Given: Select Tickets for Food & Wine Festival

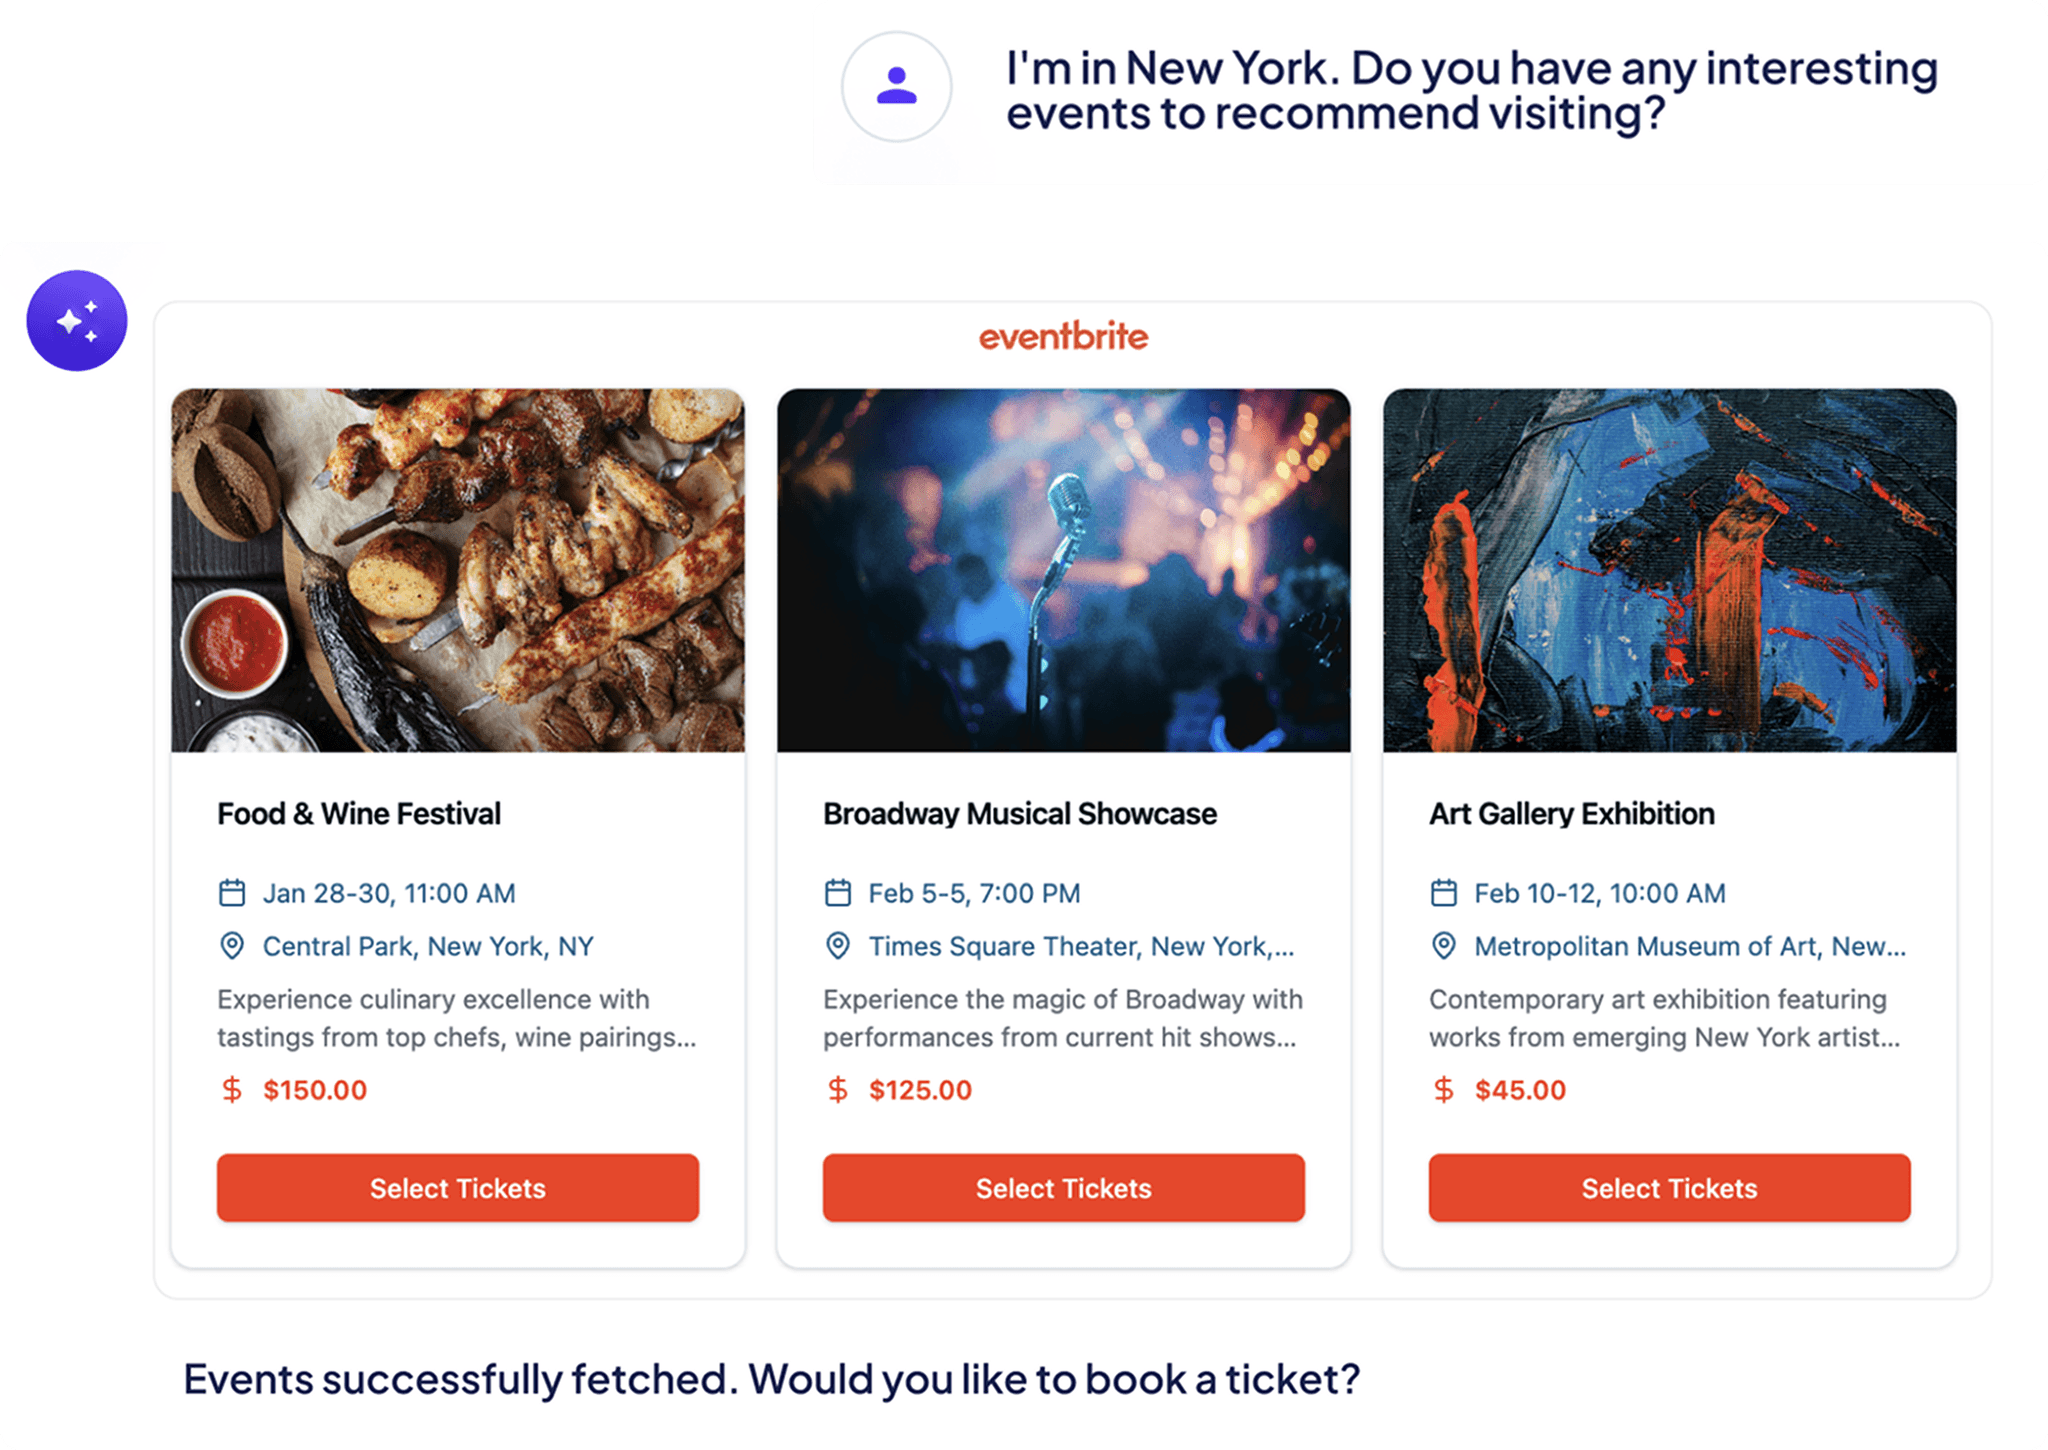Looking at the screenshot, I should pyautogui.click(x=458, y=1188).
